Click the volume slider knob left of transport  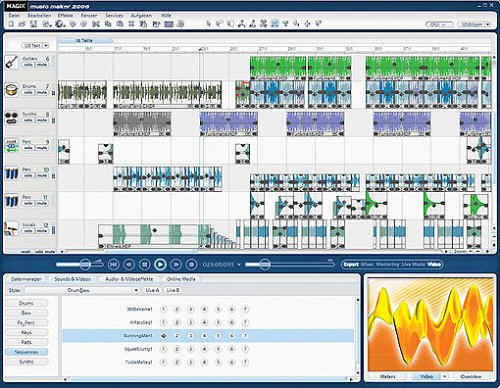85,265
